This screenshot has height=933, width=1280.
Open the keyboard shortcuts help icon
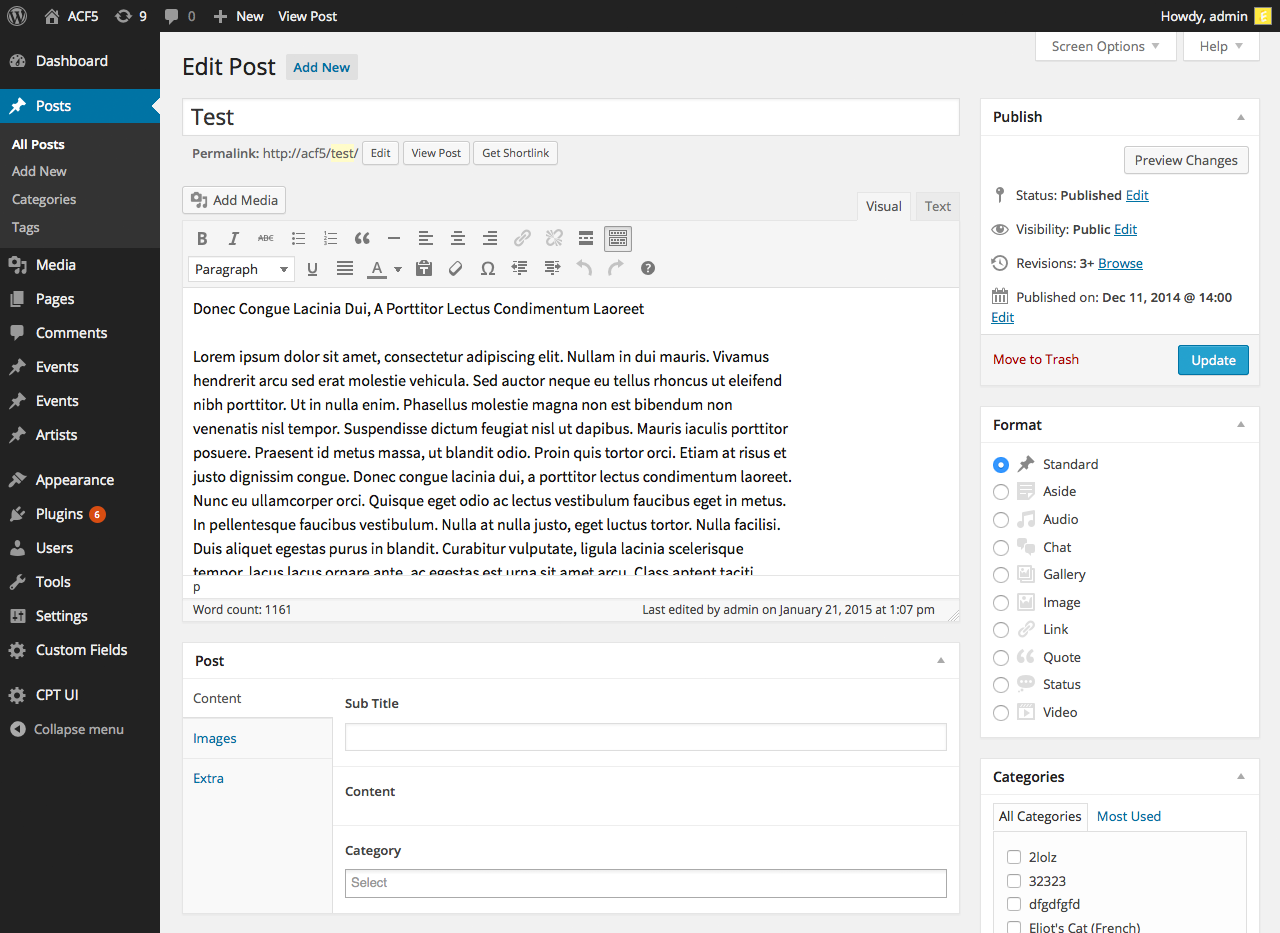pyautogui.click(x=648, y=268)
